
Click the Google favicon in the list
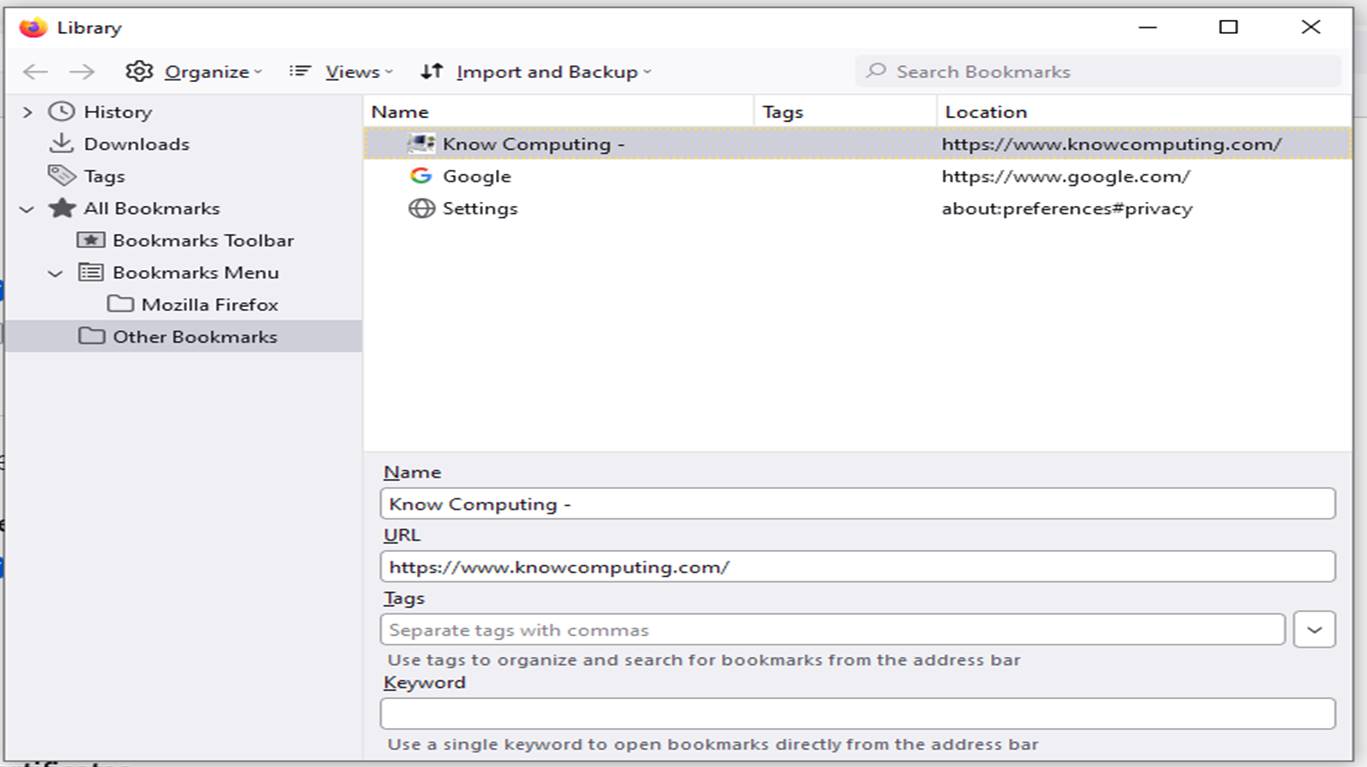click(x=419, y=175)
